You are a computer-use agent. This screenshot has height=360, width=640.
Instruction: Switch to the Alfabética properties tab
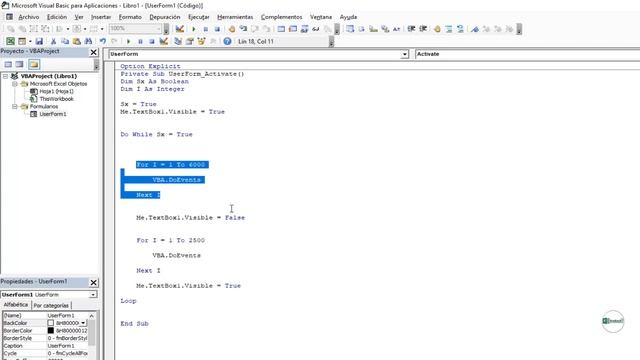click(x=16, y=305)
